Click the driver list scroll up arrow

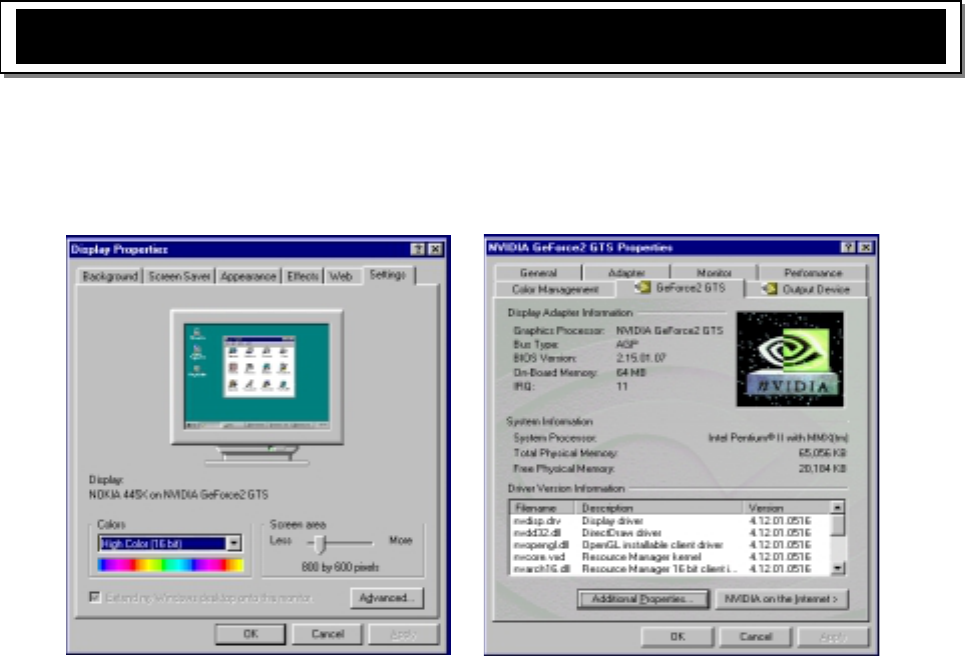point(838,507)
